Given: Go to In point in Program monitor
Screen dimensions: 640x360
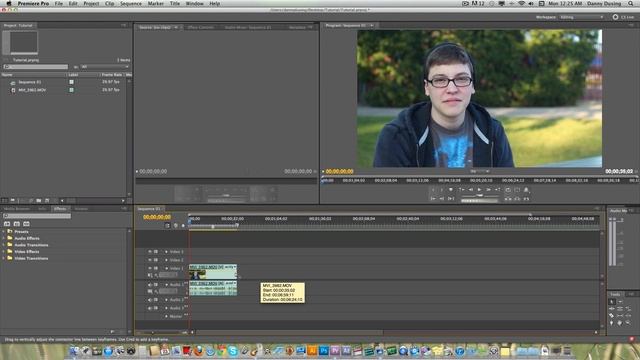Looking at the screenshot, I should coord(433,199).
